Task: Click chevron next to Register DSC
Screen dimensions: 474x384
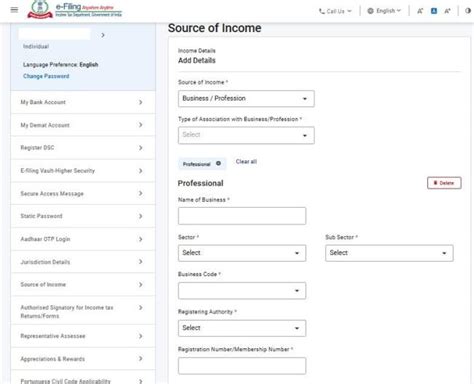Action: pos(141,148)
